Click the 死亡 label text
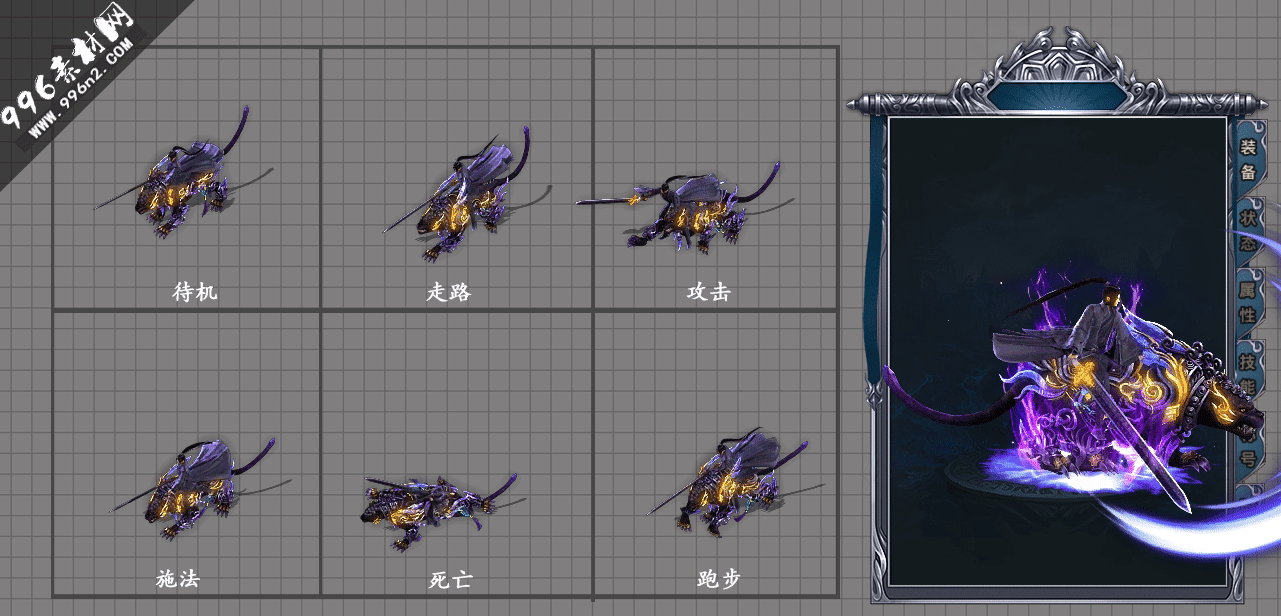Viewport: 1281px width, 616px height. coord(450,579)
